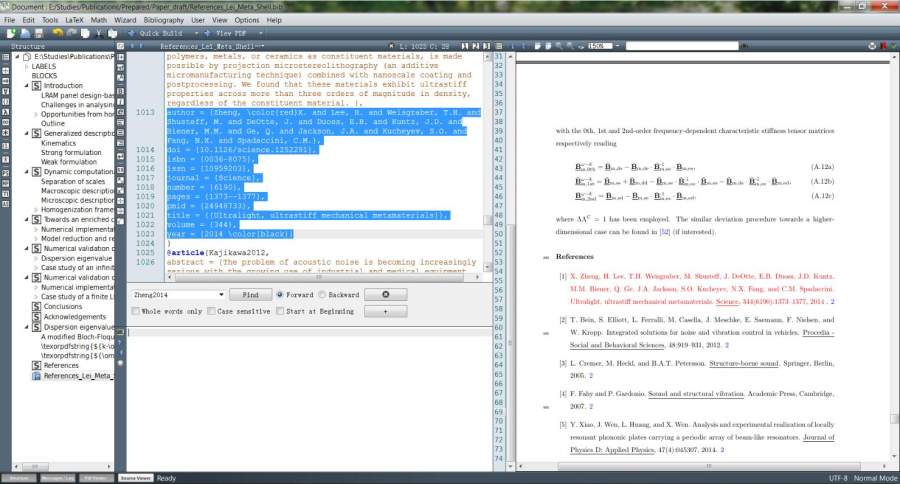
Task: Close the find panel with X button
Action: click(x=385, y=295)
